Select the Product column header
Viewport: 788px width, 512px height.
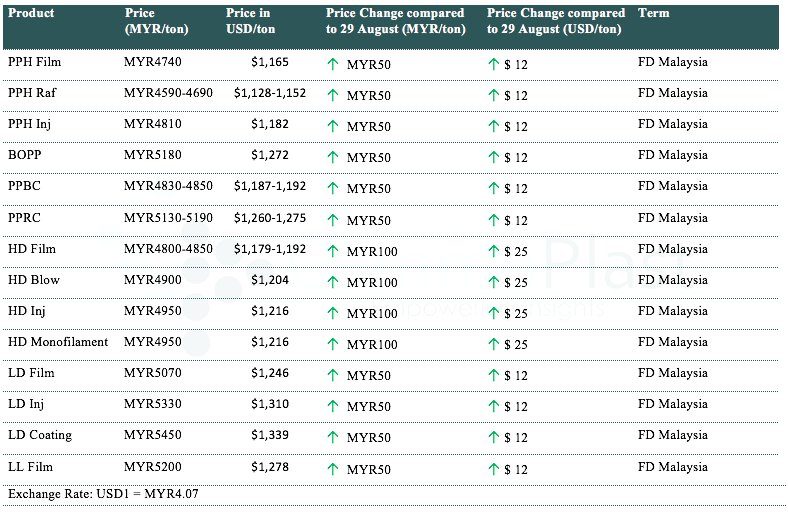coord(31,14)
